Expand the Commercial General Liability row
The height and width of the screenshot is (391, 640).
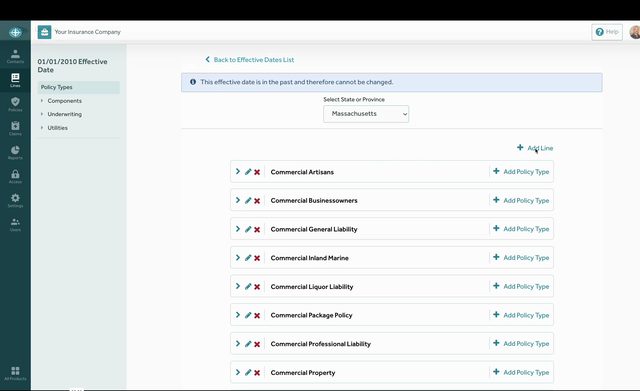point(238,229)
